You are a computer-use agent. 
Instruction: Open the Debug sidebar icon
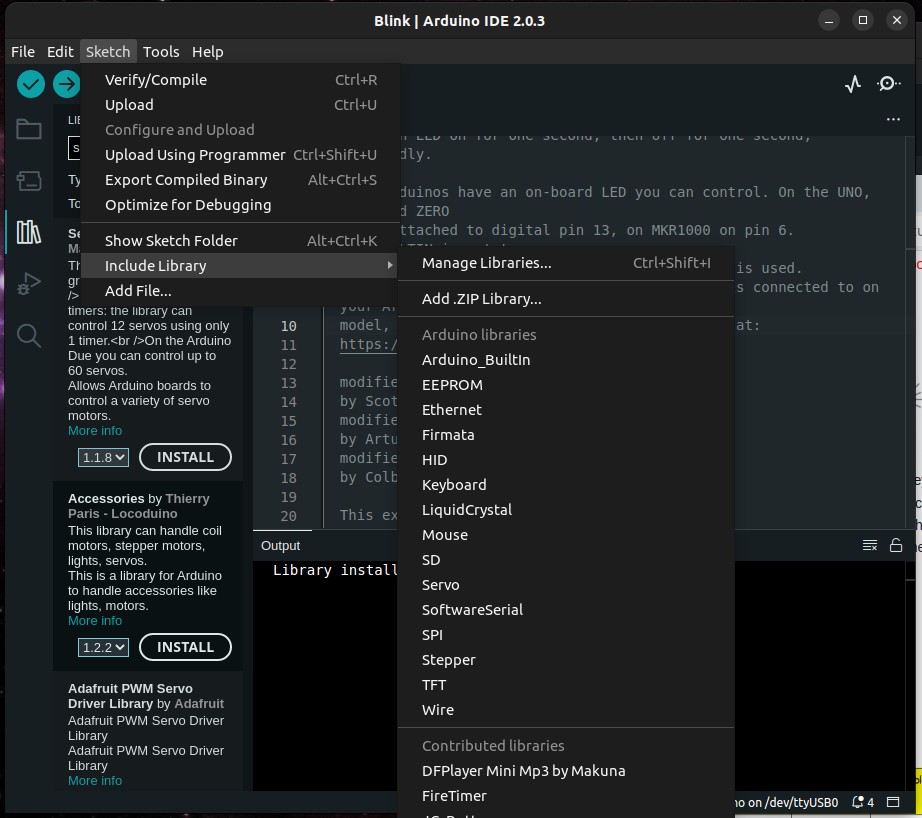tap(28, 283)
